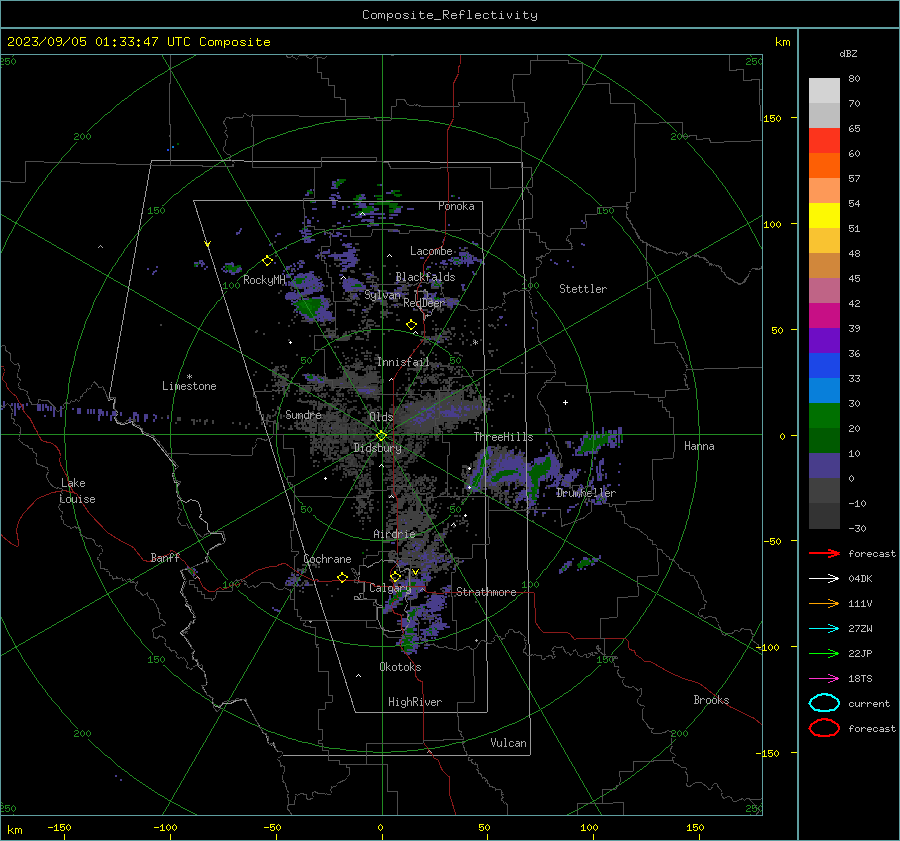
Task: Click the Hanna city label
Action: click(699, 446)
